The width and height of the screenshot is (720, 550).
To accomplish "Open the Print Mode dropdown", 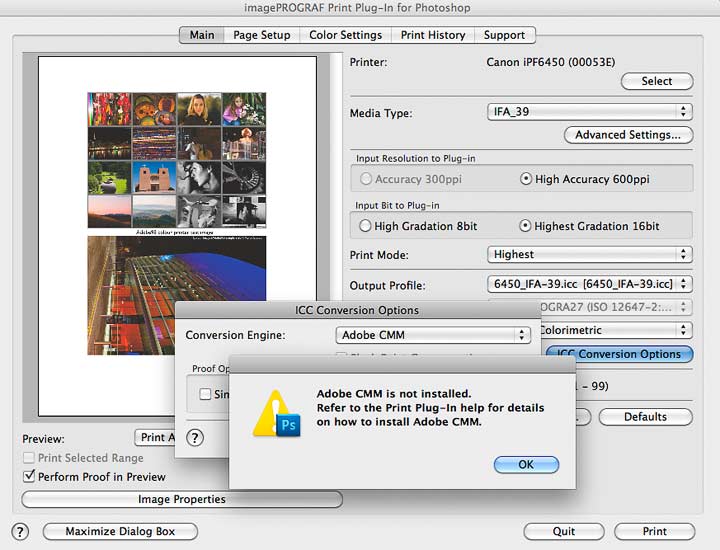I will pos(590,254).
